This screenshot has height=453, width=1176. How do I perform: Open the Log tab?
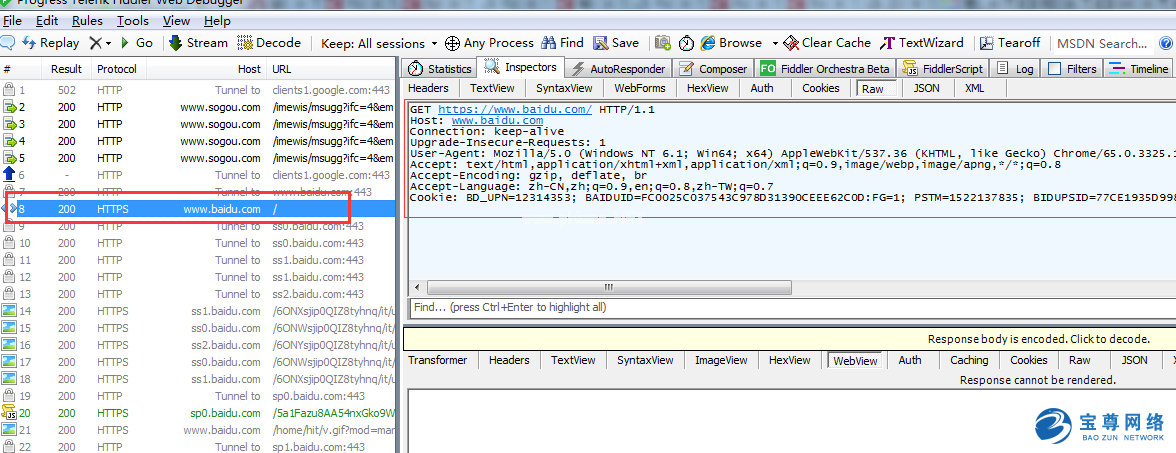click(1015, 69)
